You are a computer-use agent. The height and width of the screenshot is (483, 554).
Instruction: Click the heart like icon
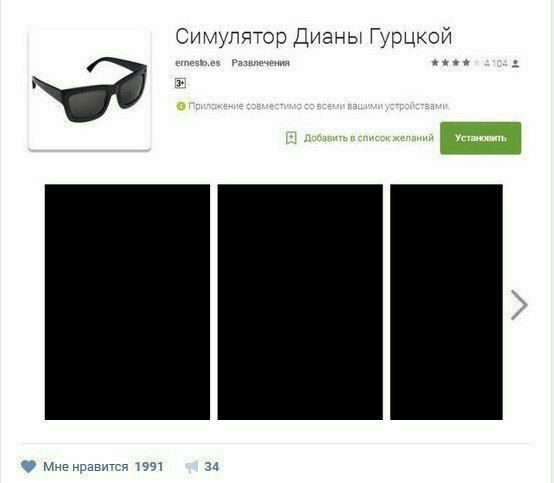28,466
